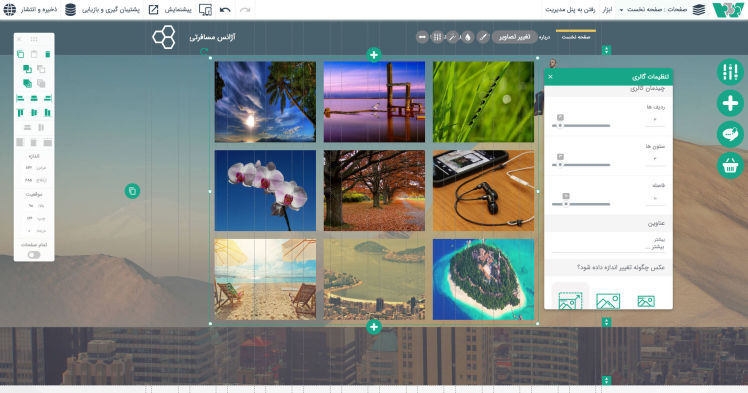Screen dimensions: 748x393
Task: Open the ابزار menu in the top bar
Action: [x=607, y=10]
